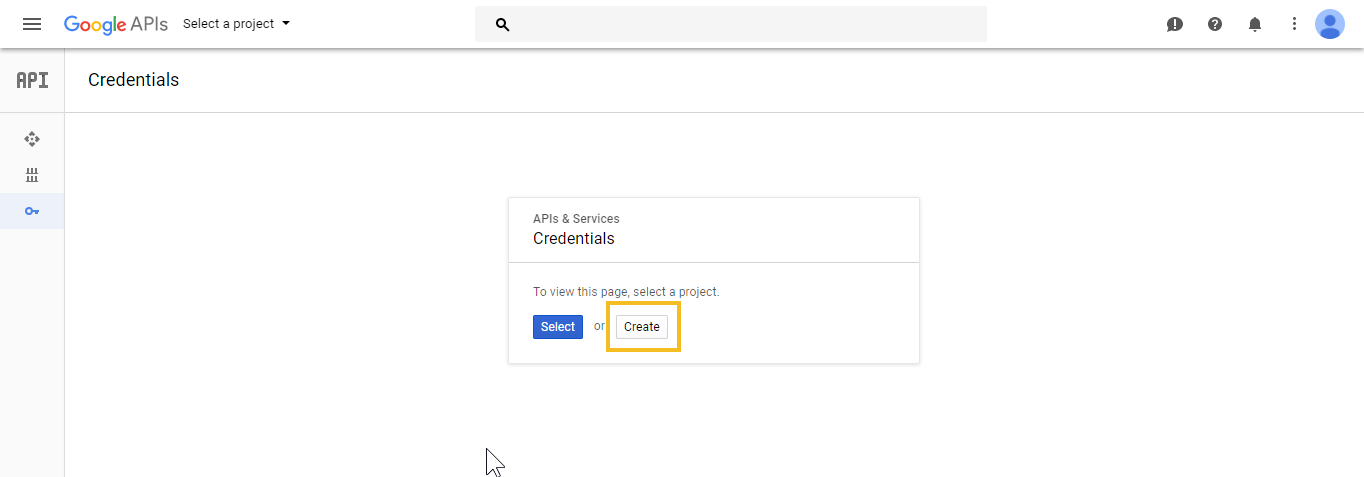This screenshot has height=477, width=1364.
Task: Open Library icon in sidebar
Action: [x=32, y=175]
